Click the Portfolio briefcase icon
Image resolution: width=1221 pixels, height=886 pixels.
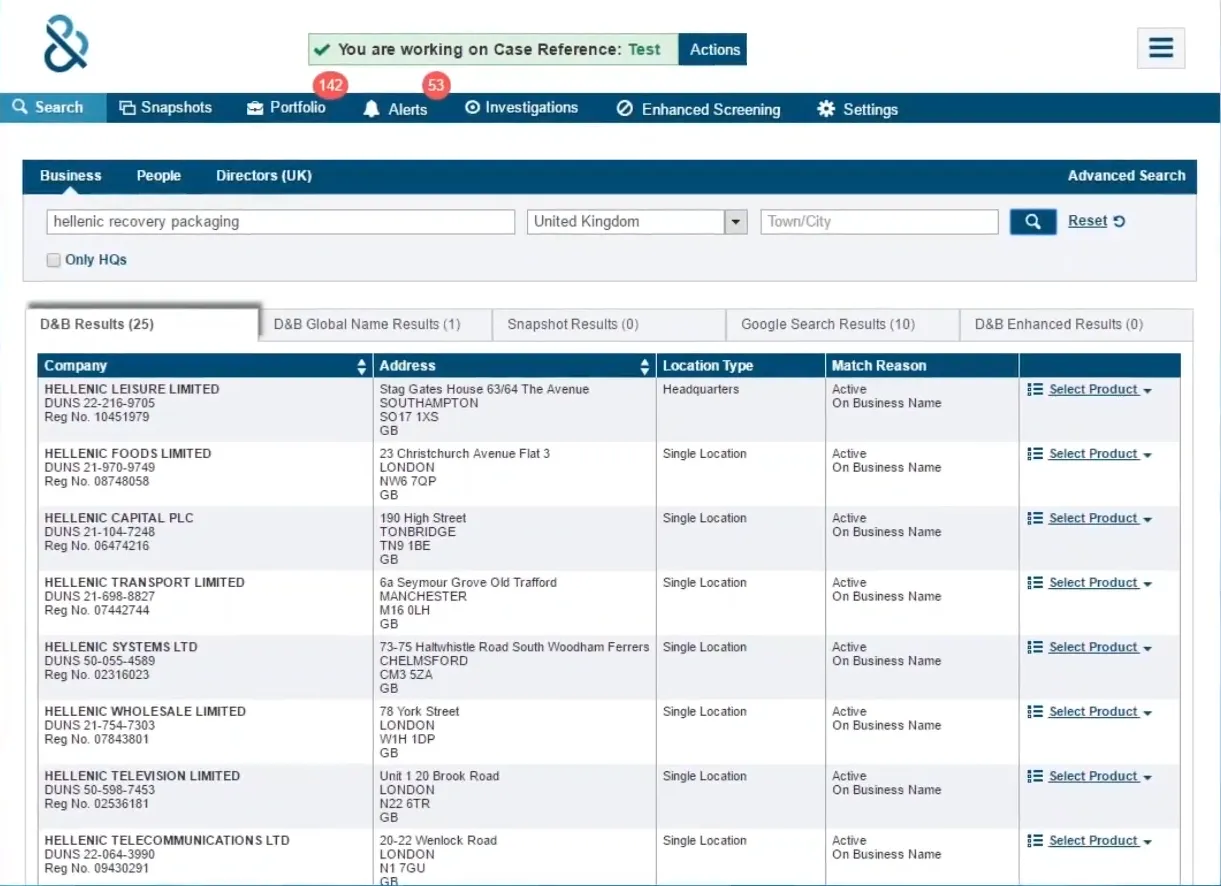pyautogui.click(x=255, y=108)
